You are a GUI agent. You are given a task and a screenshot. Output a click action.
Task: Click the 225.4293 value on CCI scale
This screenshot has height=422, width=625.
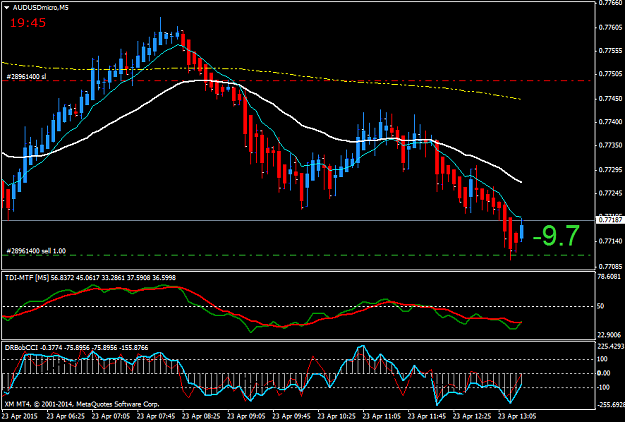tap(610, 346)
